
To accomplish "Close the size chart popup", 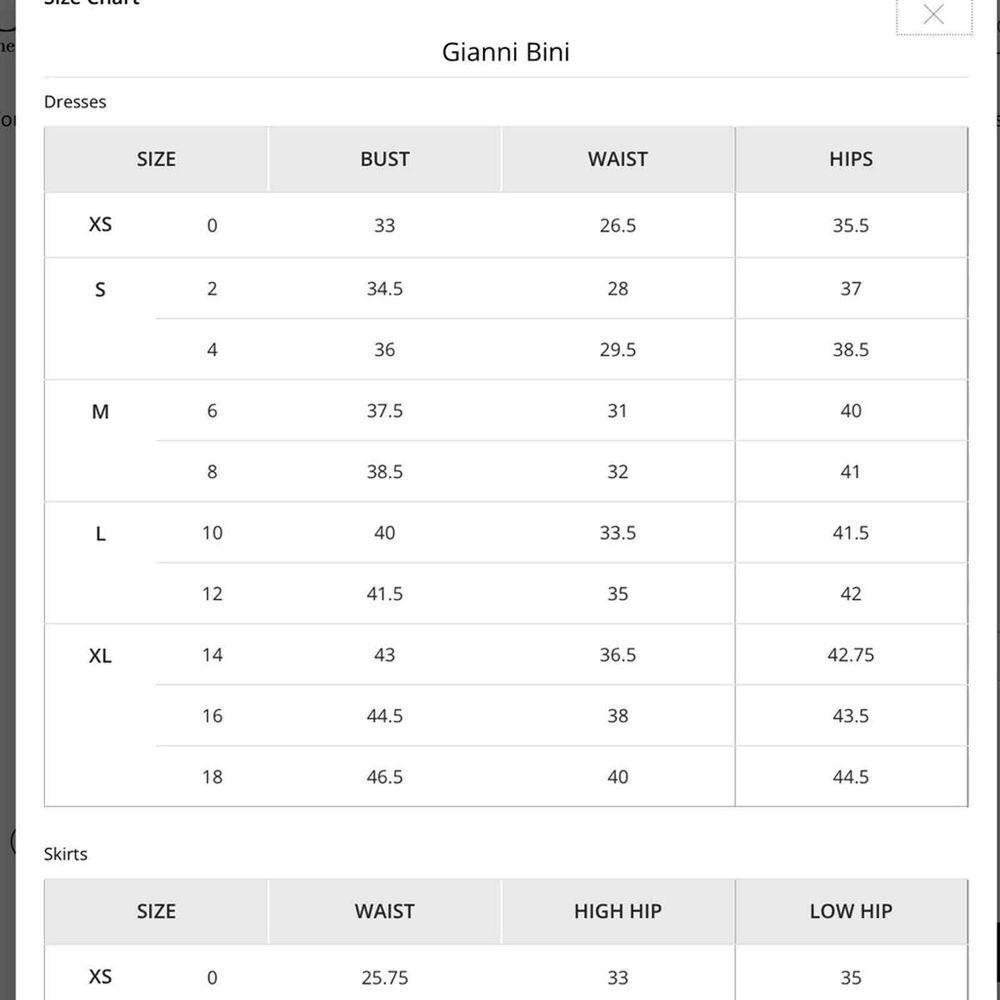I will pos(933,14).
